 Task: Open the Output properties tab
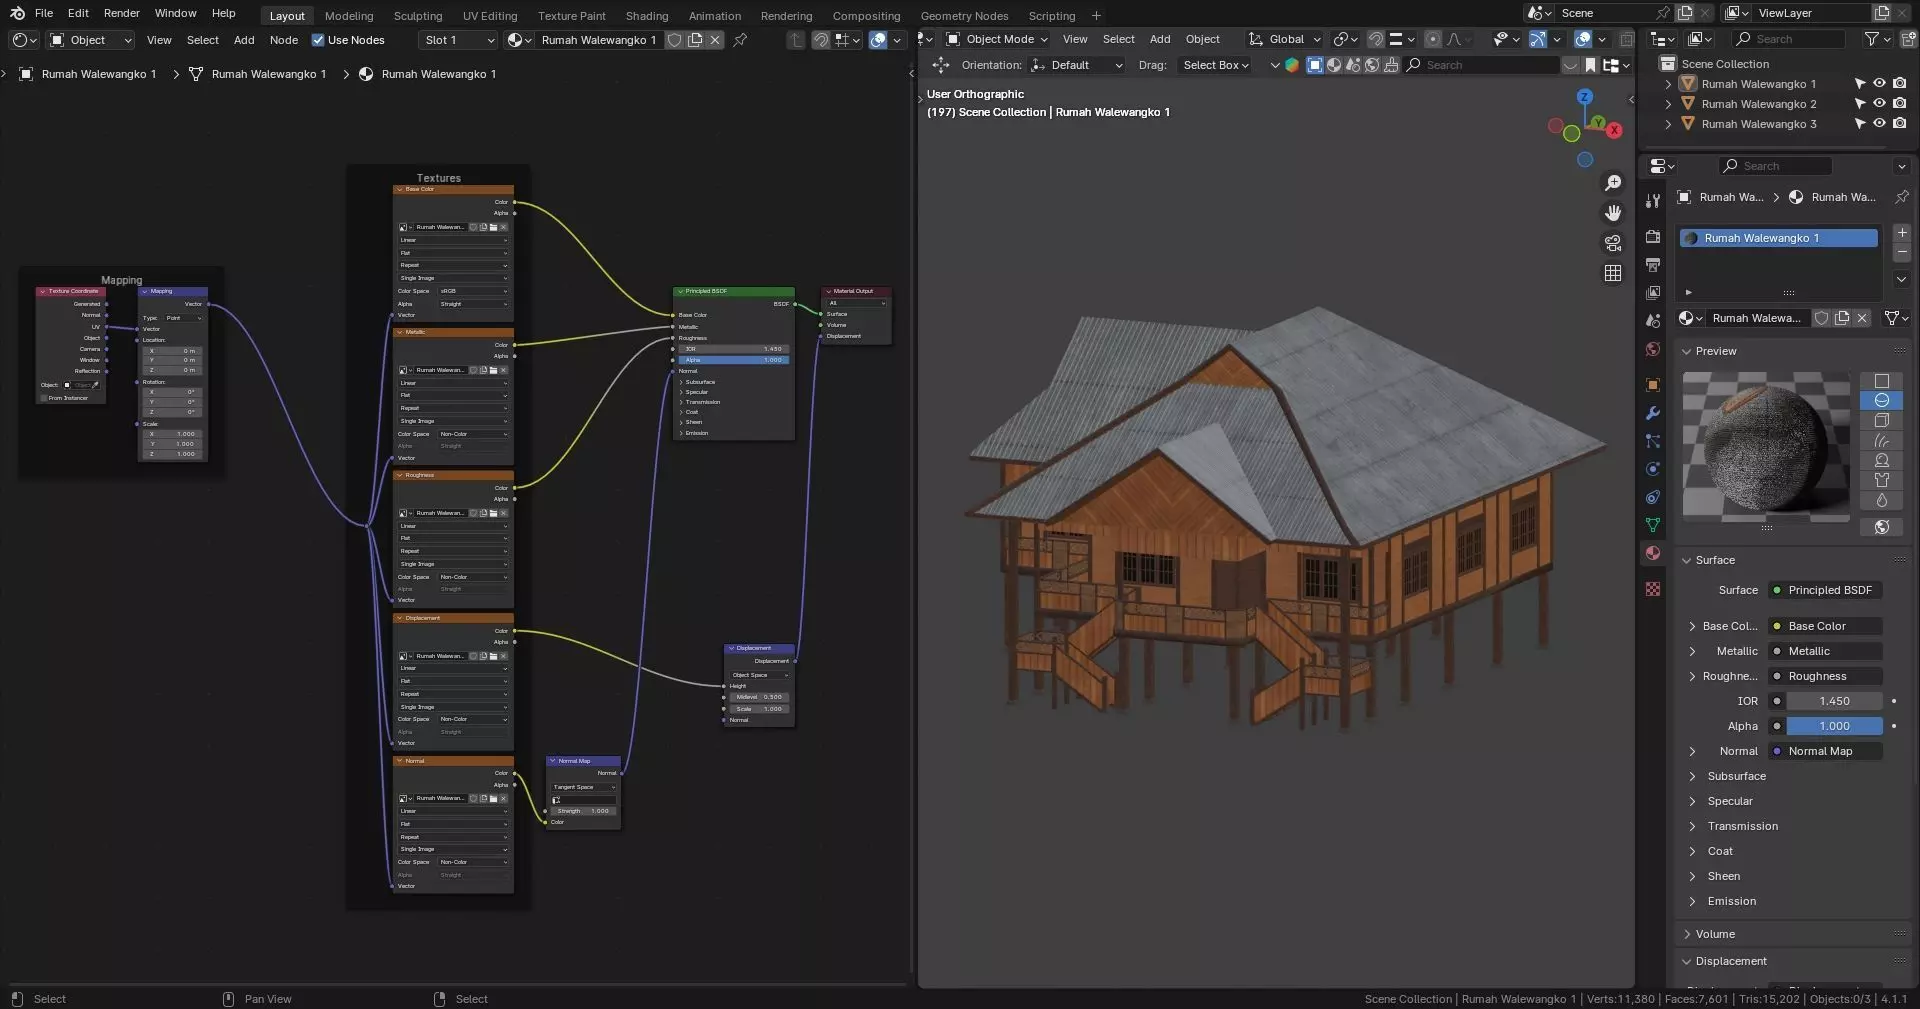coord(1653,265)
